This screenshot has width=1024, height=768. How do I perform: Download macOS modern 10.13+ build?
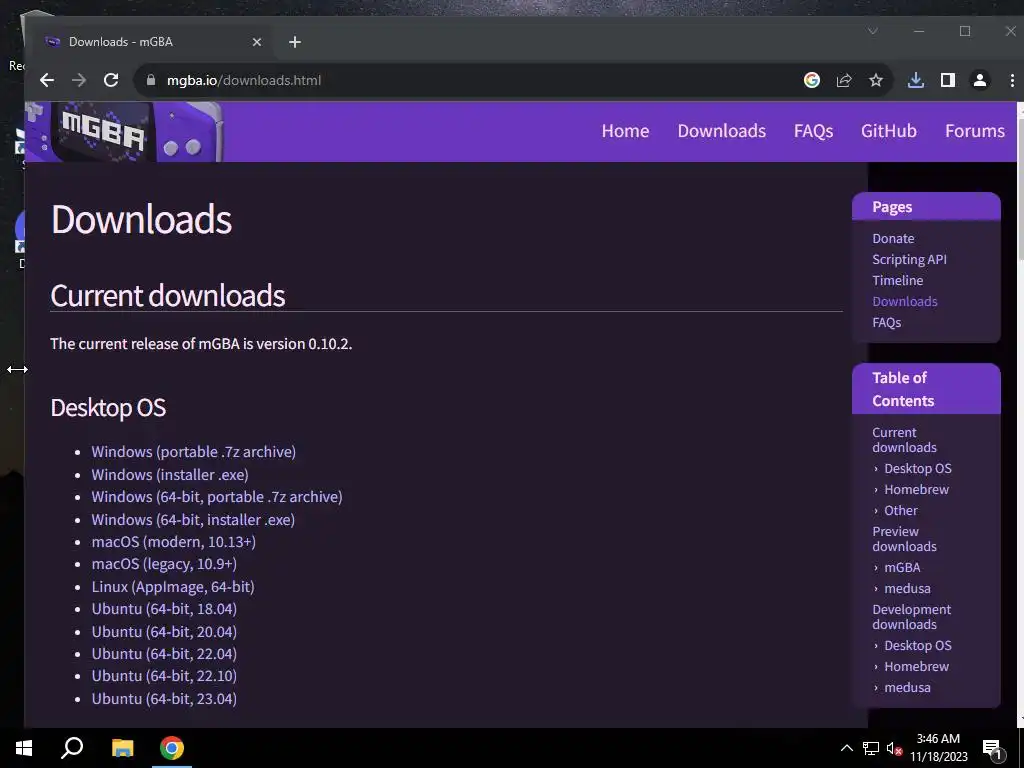point(174,542)
